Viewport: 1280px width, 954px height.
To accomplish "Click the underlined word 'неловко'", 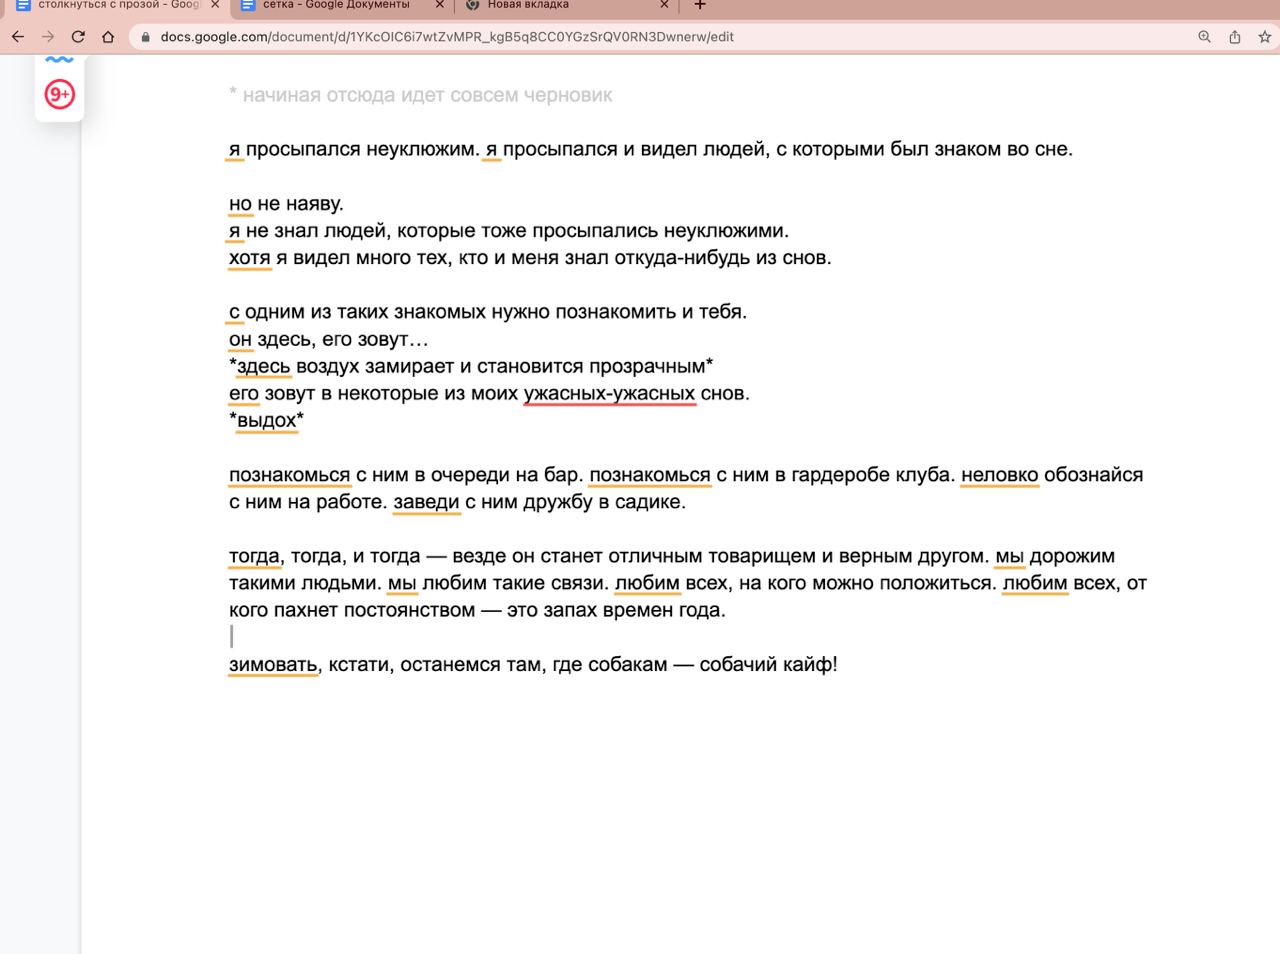I will click(1000, 475).
